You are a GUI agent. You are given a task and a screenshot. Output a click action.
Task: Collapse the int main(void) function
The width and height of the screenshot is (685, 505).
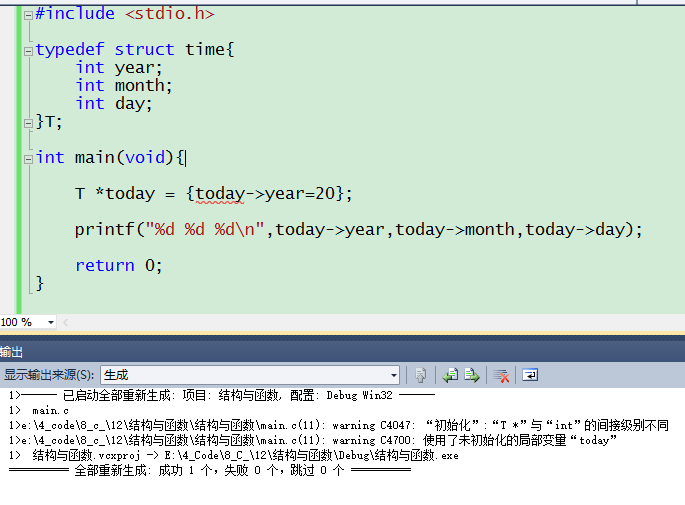(28, 159)
